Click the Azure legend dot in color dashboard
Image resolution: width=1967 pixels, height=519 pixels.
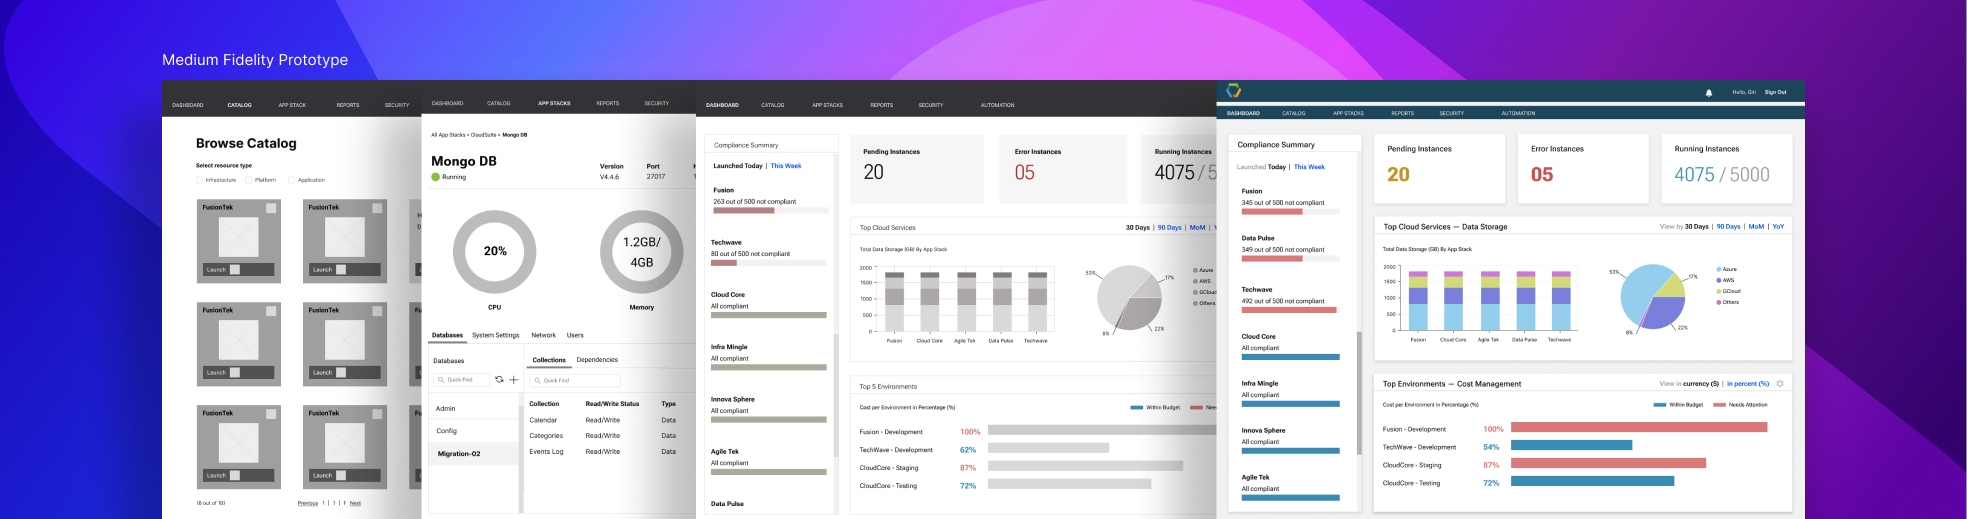coord(1719,269)
